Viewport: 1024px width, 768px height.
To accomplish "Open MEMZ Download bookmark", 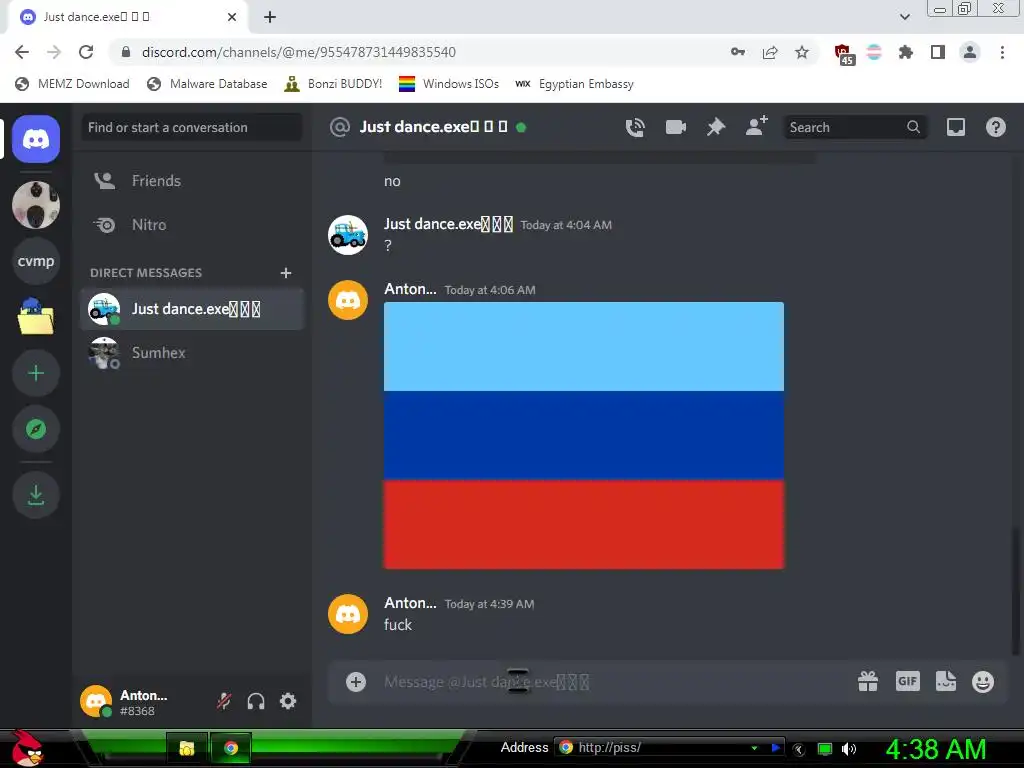I will point(72,84).
